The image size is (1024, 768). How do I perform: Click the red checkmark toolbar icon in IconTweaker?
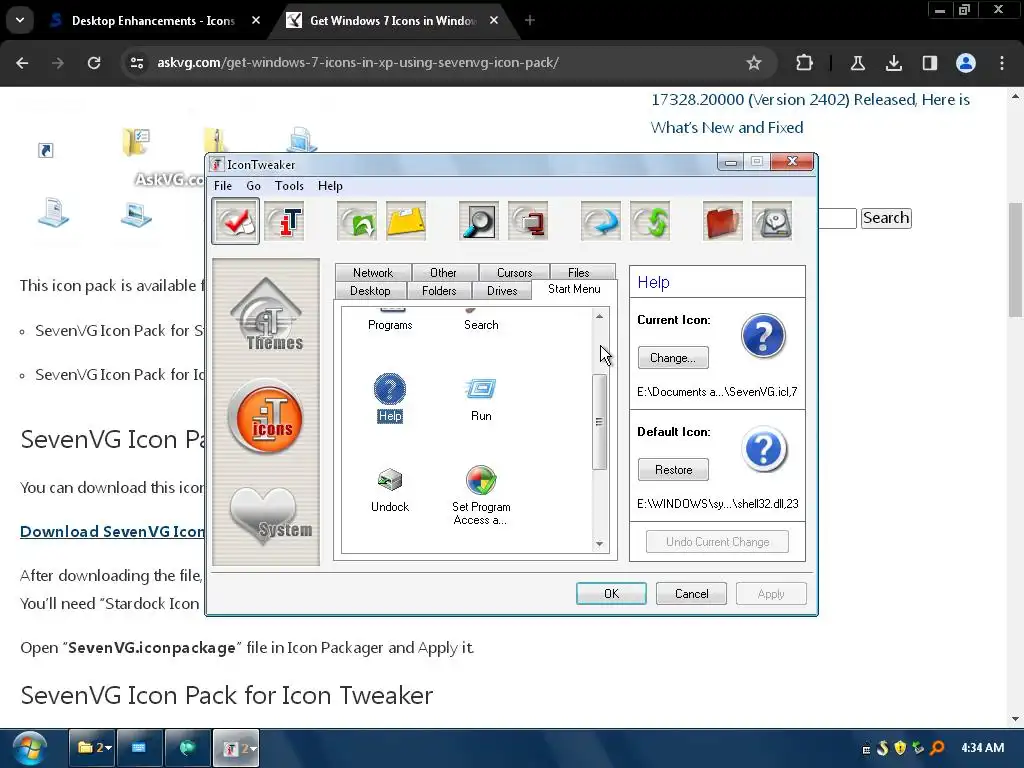point(235,222)
